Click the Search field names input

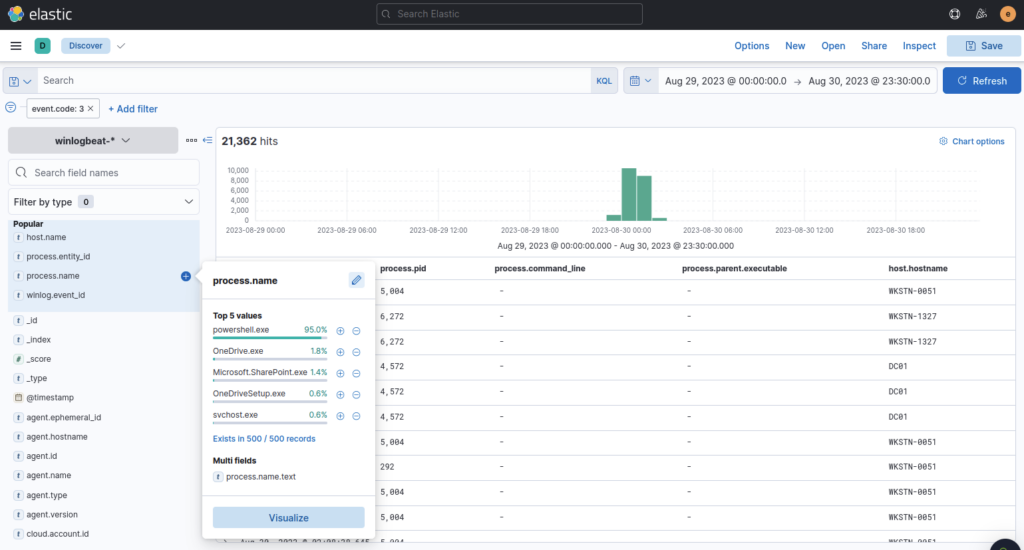[x=104, y=172]
